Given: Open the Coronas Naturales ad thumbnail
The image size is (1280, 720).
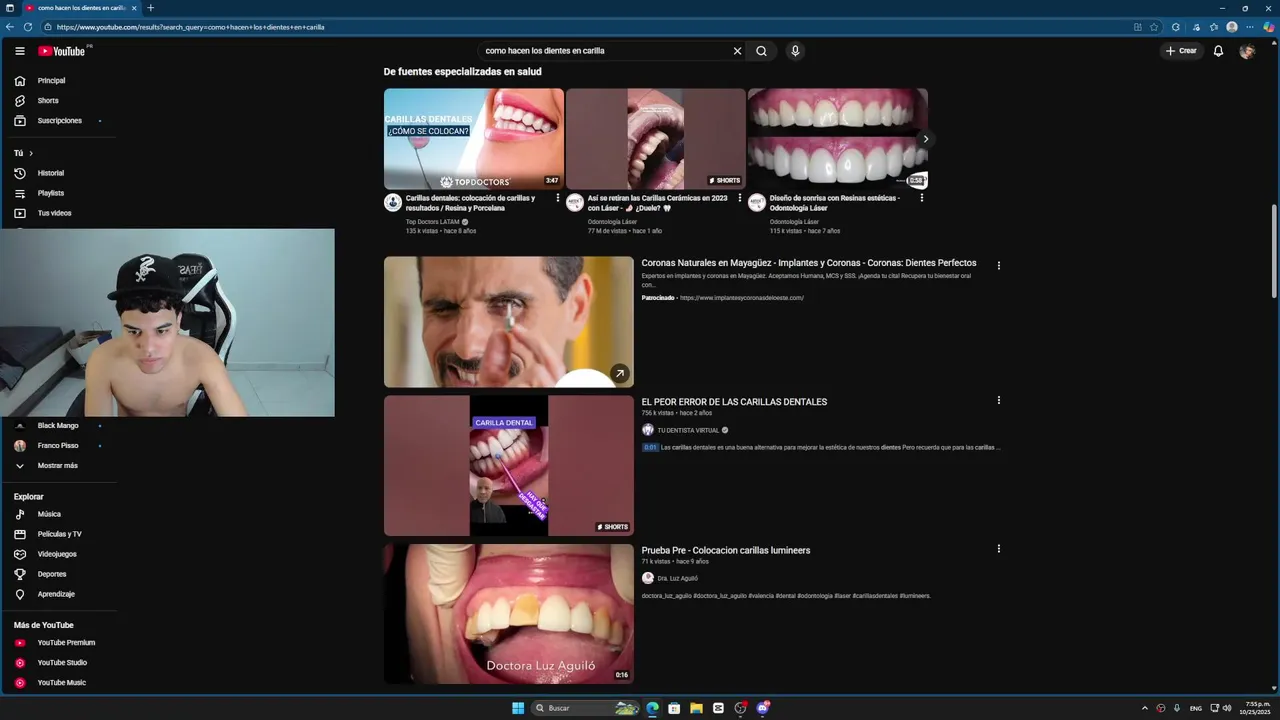Looking at the screenshot, I should point(509,322).
